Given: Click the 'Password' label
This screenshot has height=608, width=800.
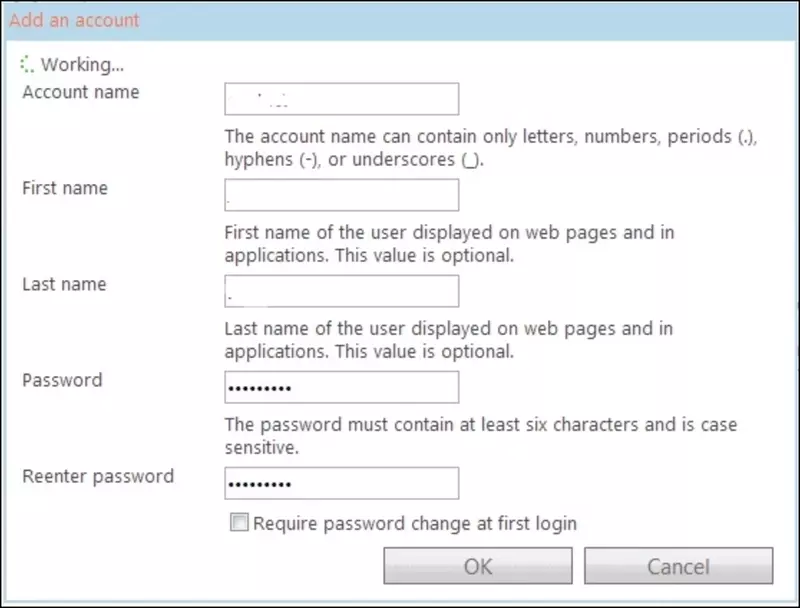Looking at the screenshot, I should [x=62, y=381].
